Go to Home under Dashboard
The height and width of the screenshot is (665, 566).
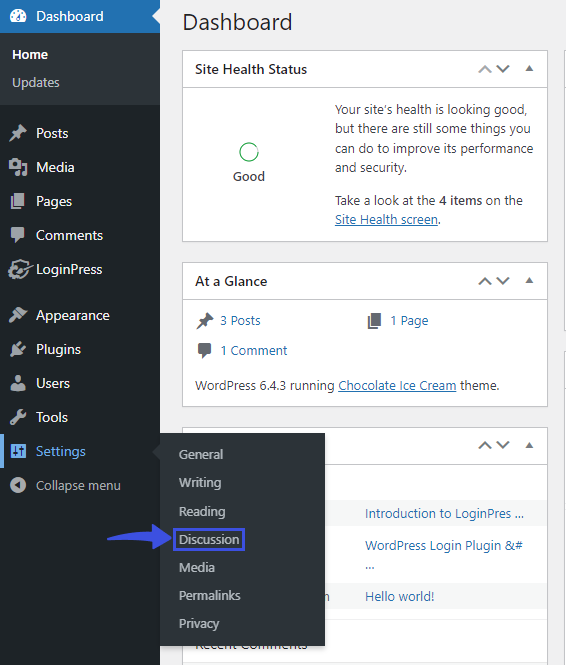coord(30,55)
